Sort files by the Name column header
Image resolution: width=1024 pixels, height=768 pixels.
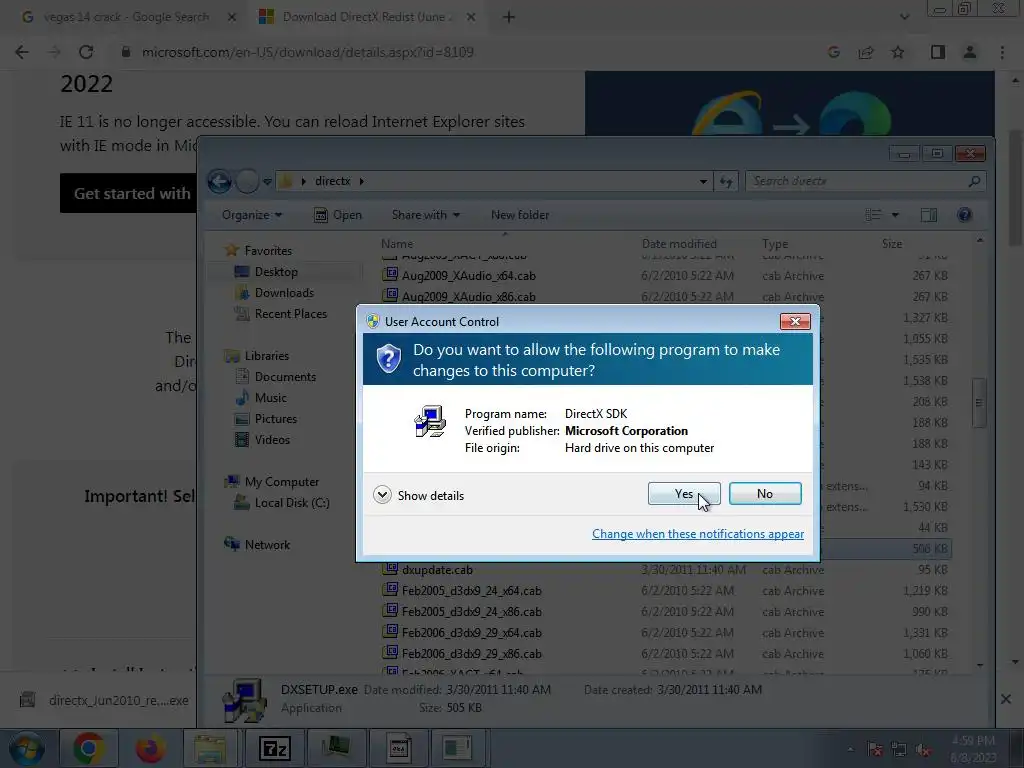point(397,244)
